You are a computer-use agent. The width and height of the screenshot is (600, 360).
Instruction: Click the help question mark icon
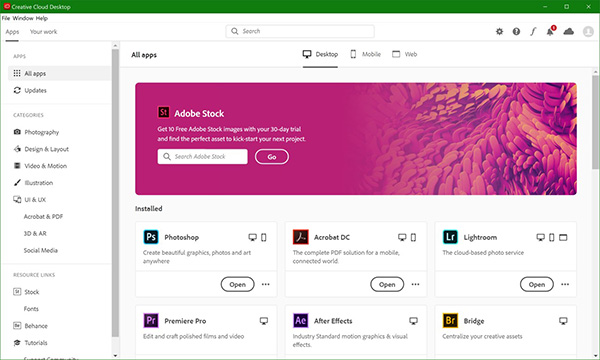pyautogui.click(x=516, y=31)
